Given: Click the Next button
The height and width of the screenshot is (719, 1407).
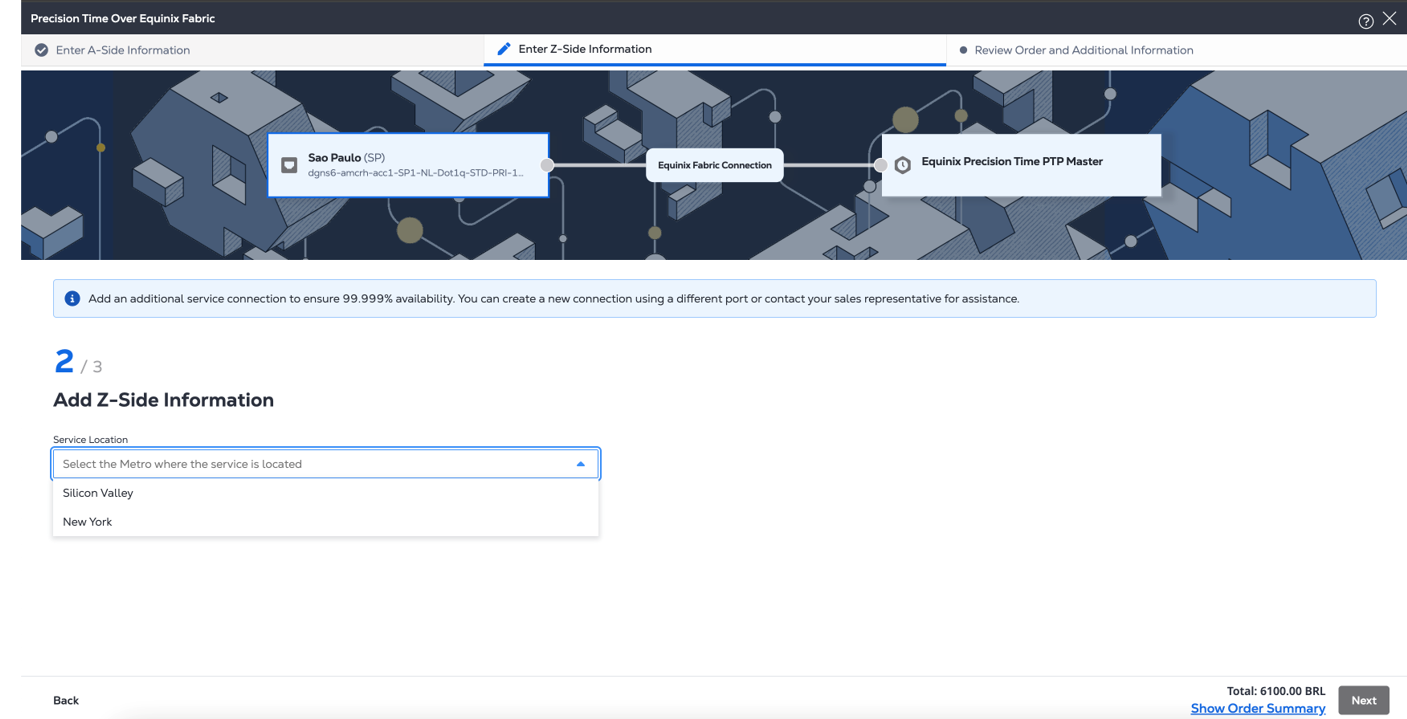Looking at the screenshot, I should 1364,700.
